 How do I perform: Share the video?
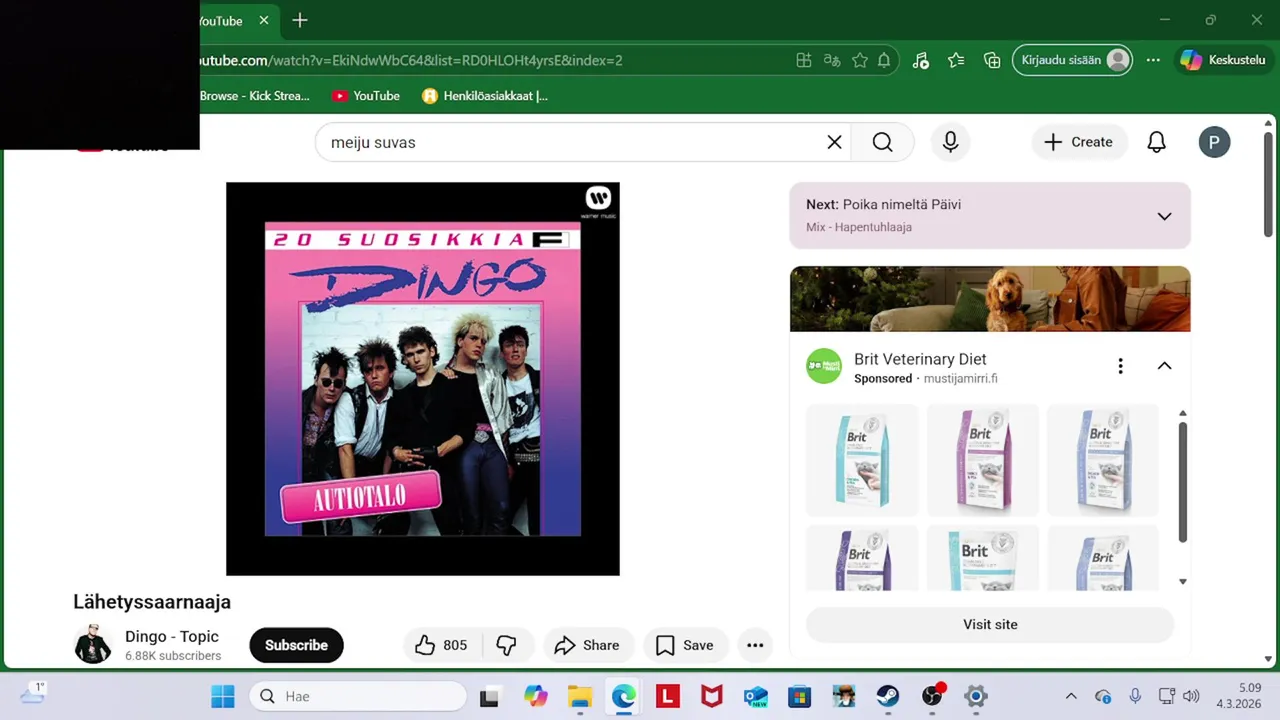(587, 645)
